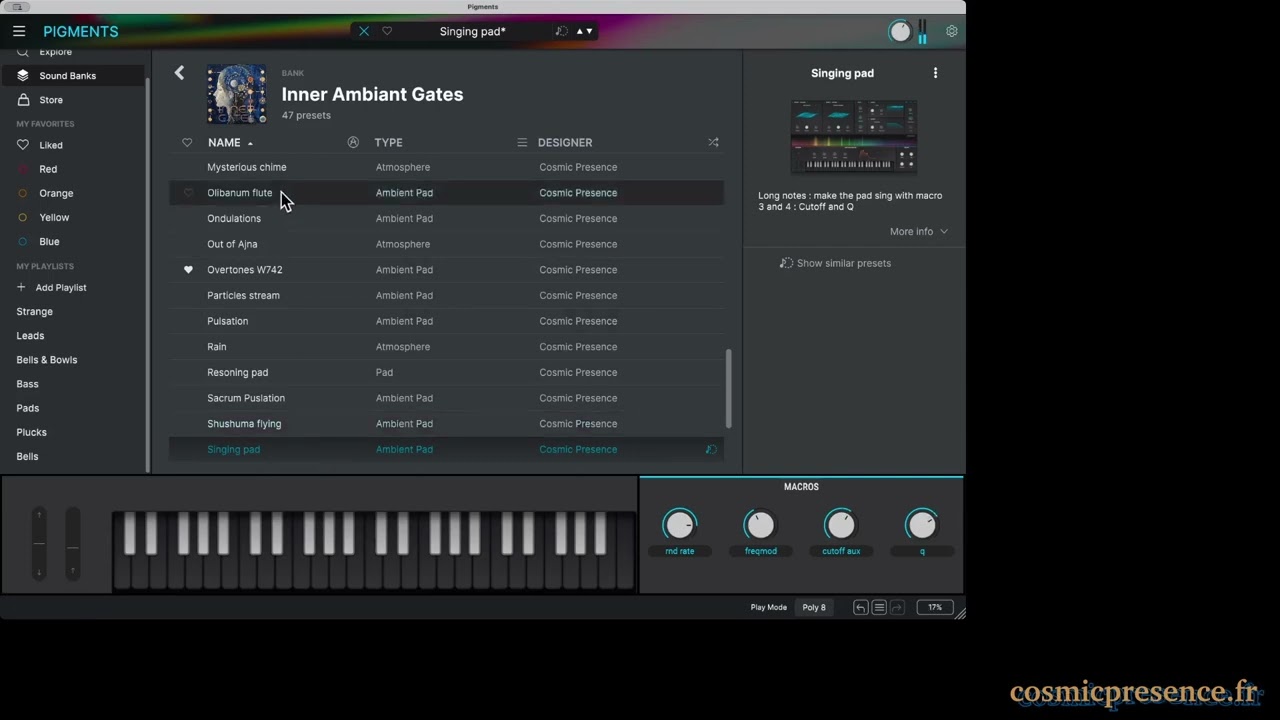The height and width of the screenshot is (720, 1280).
Task: Expand More info section
Action: [919, 231]
